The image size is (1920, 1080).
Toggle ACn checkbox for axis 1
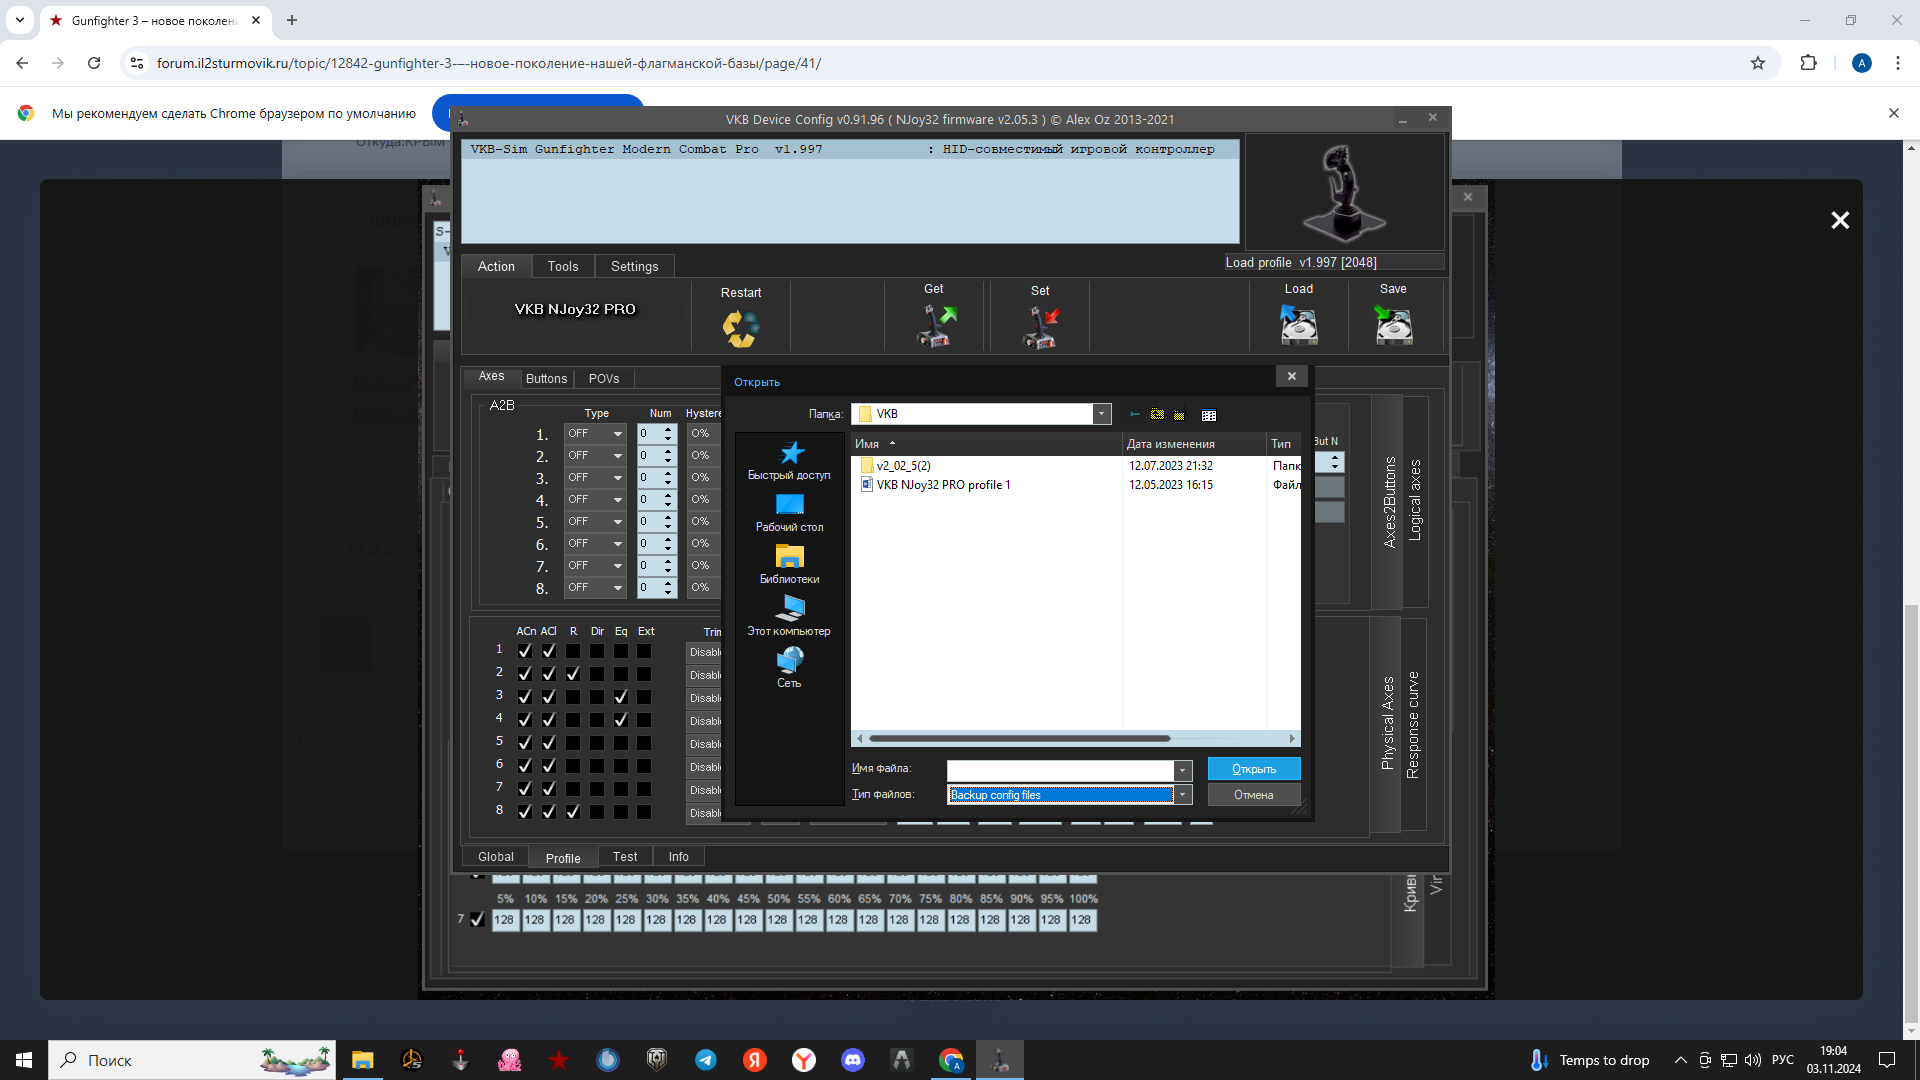[524, 651]
